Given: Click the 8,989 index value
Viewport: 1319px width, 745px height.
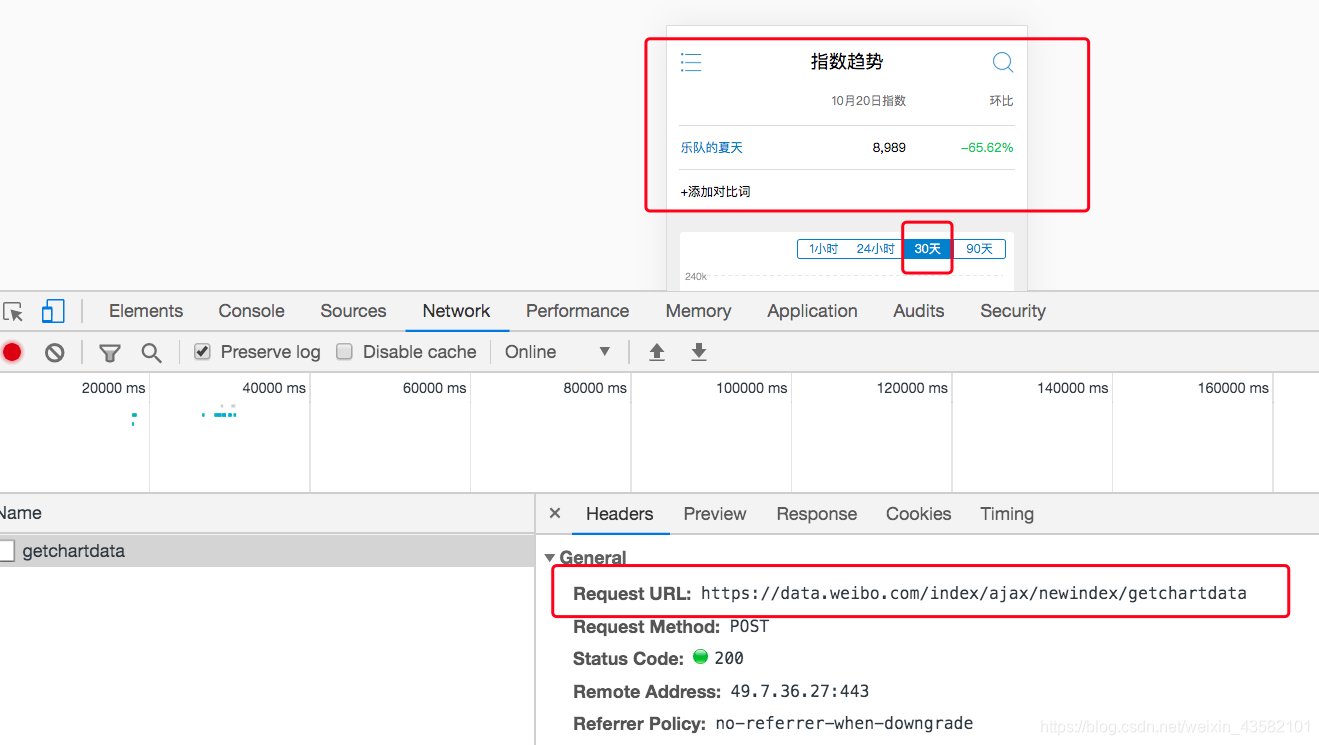Looking at the screenshot, I should click(x=889, y=148).
